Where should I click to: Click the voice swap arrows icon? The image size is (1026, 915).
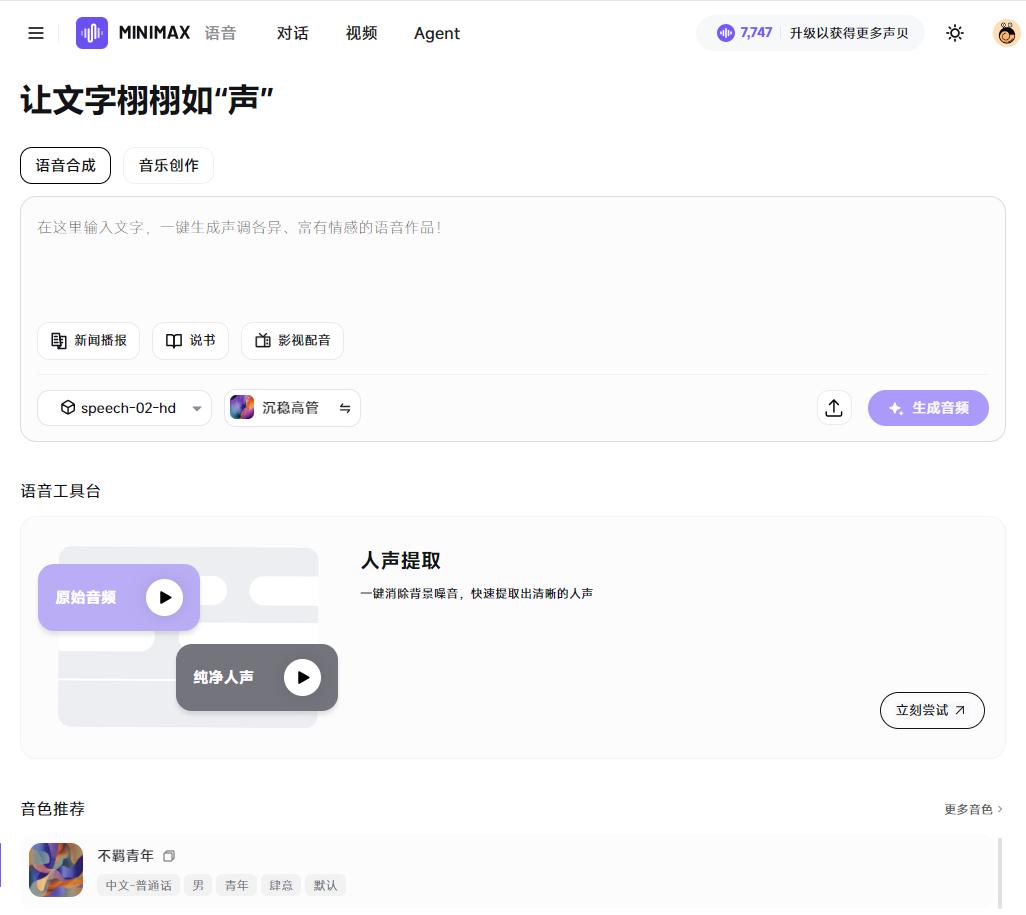pos(345,408)
